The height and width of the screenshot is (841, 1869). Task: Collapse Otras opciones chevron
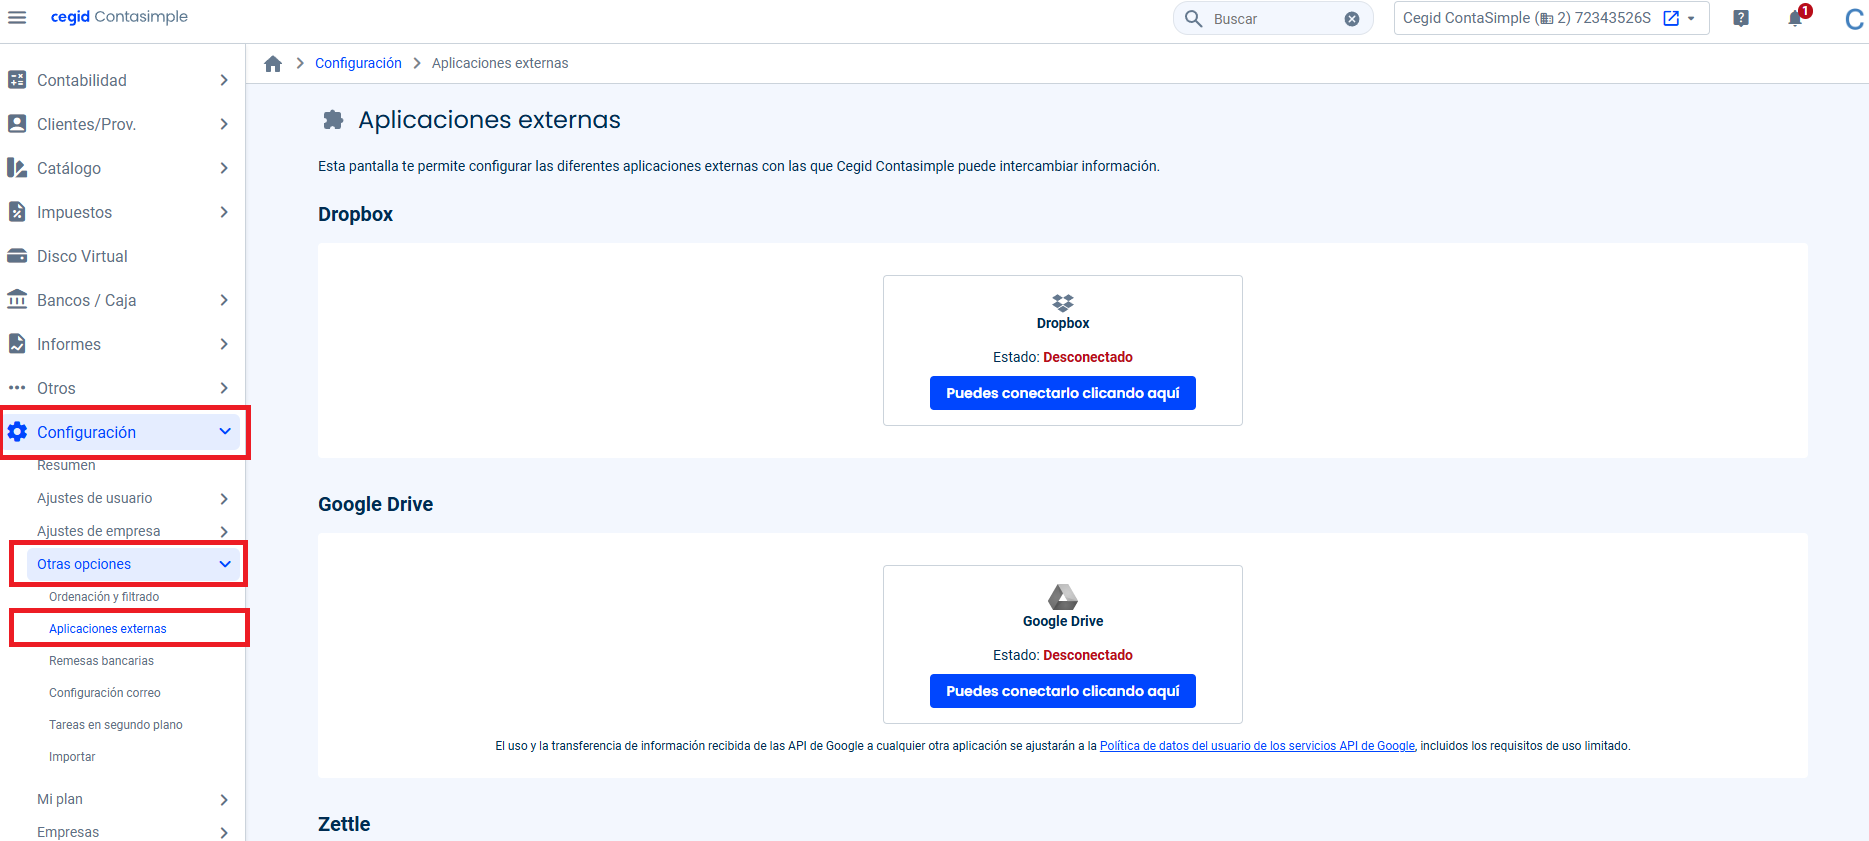tap(225, 564)
